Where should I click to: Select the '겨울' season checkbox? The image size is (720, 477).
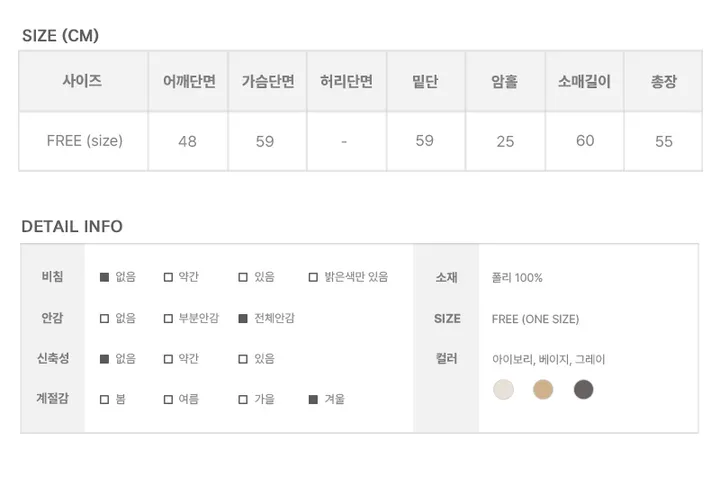(313, 399)
